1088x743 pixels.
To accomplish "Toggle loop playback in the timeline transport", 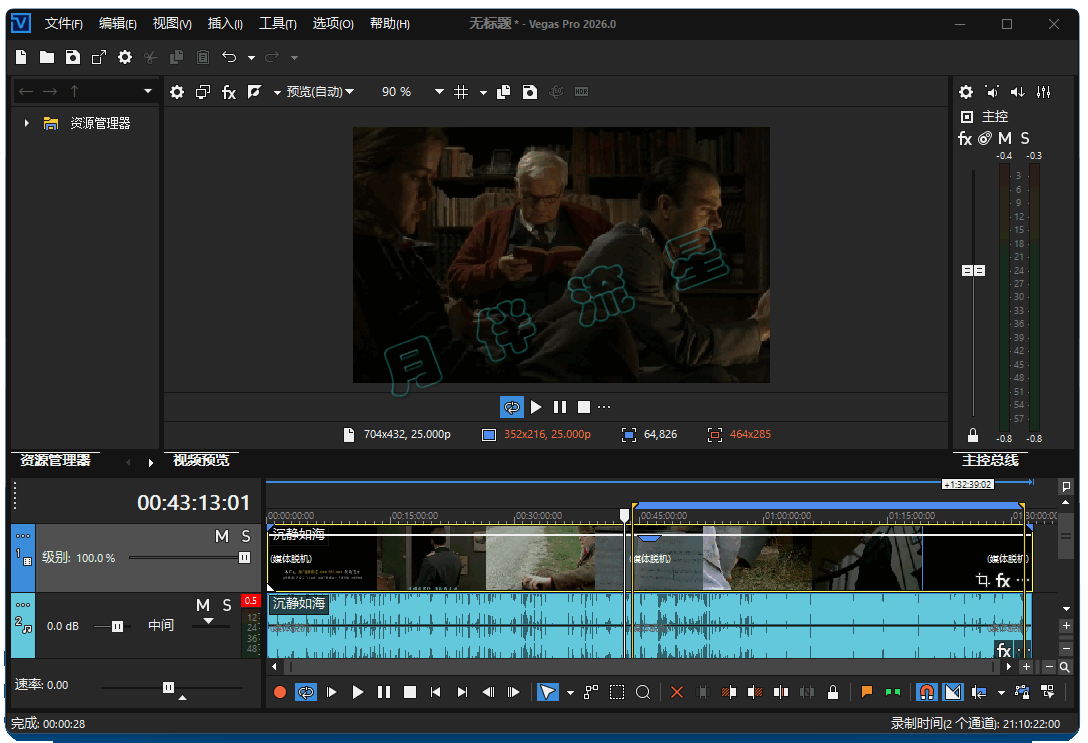I will pos(305,692).
